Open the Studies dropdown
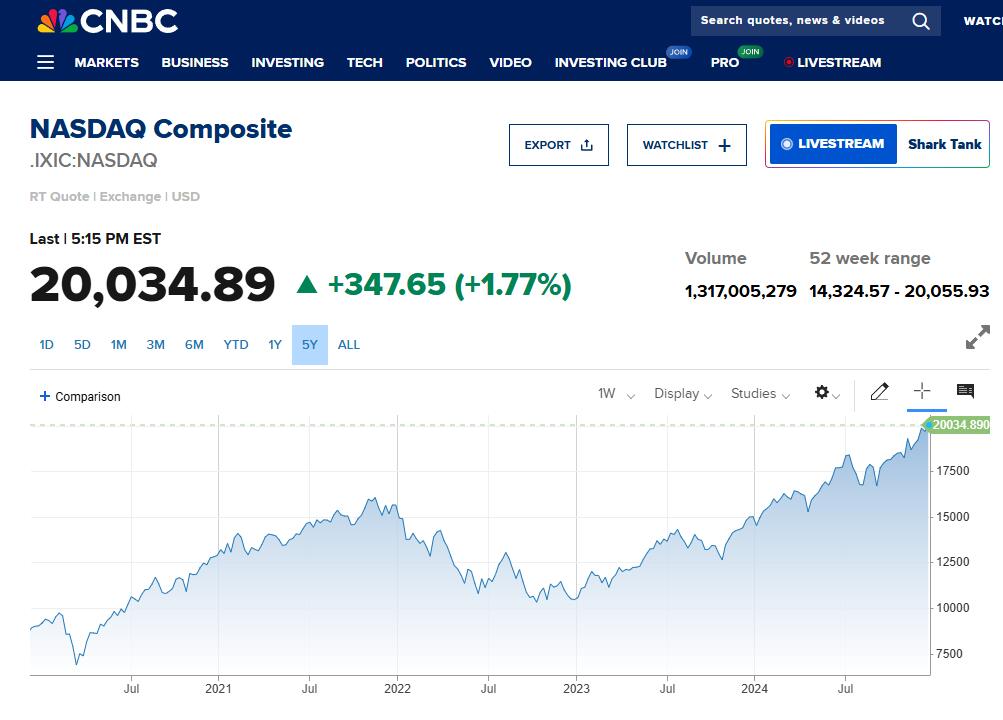The width and height of the screenshot is (1003, 720). click(760, 394)
